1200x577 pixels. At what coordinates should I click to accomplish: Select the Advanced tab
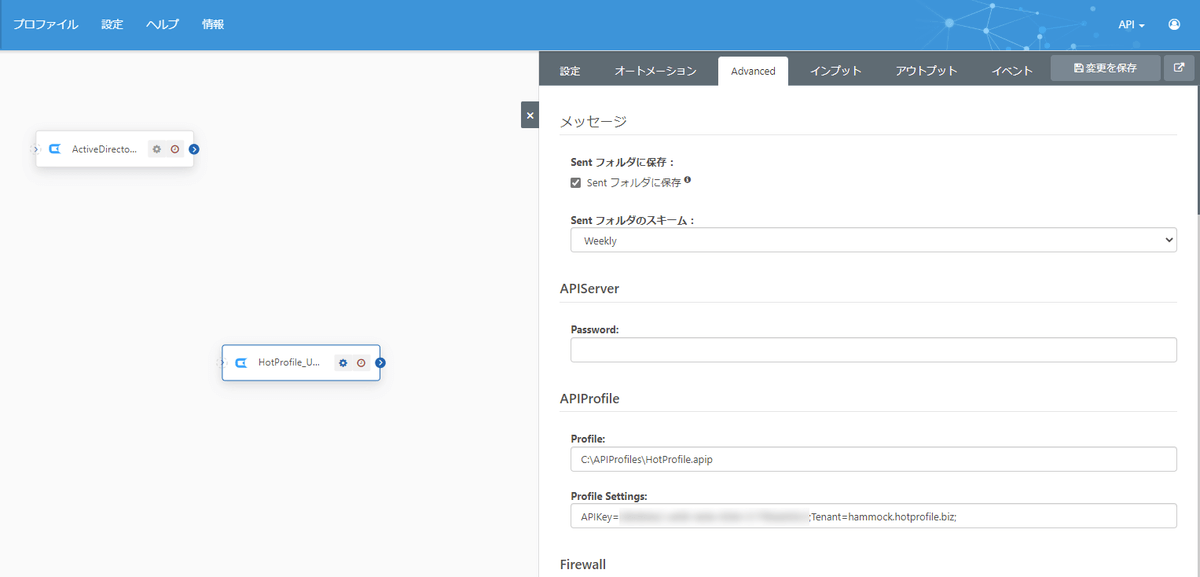(753, 71)
